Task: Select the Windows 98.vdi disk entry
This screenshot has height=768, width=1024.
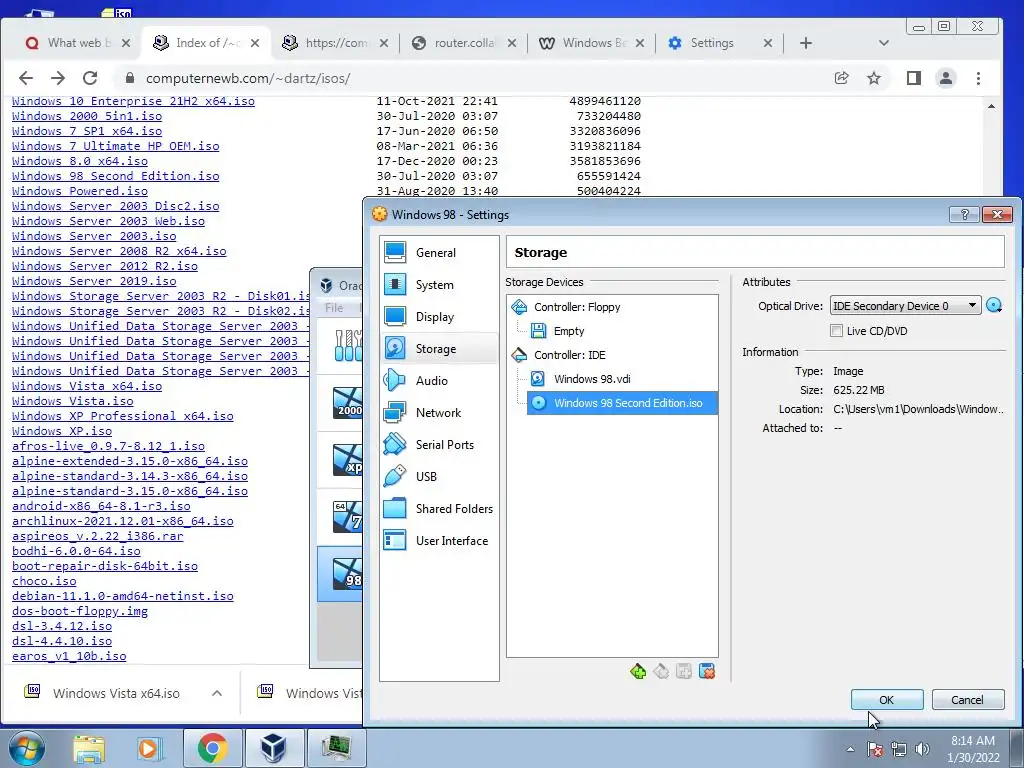Action: (592, 379)
